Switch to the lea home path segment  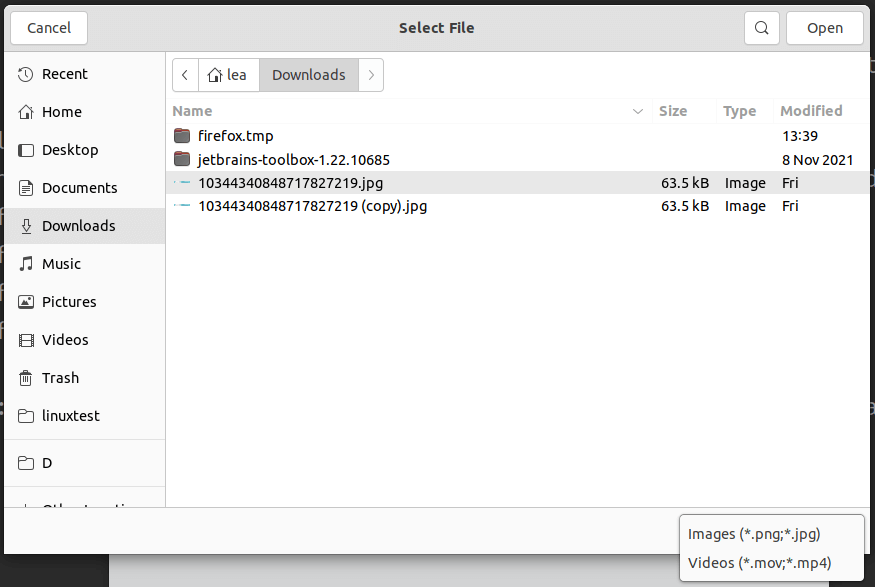228,75
